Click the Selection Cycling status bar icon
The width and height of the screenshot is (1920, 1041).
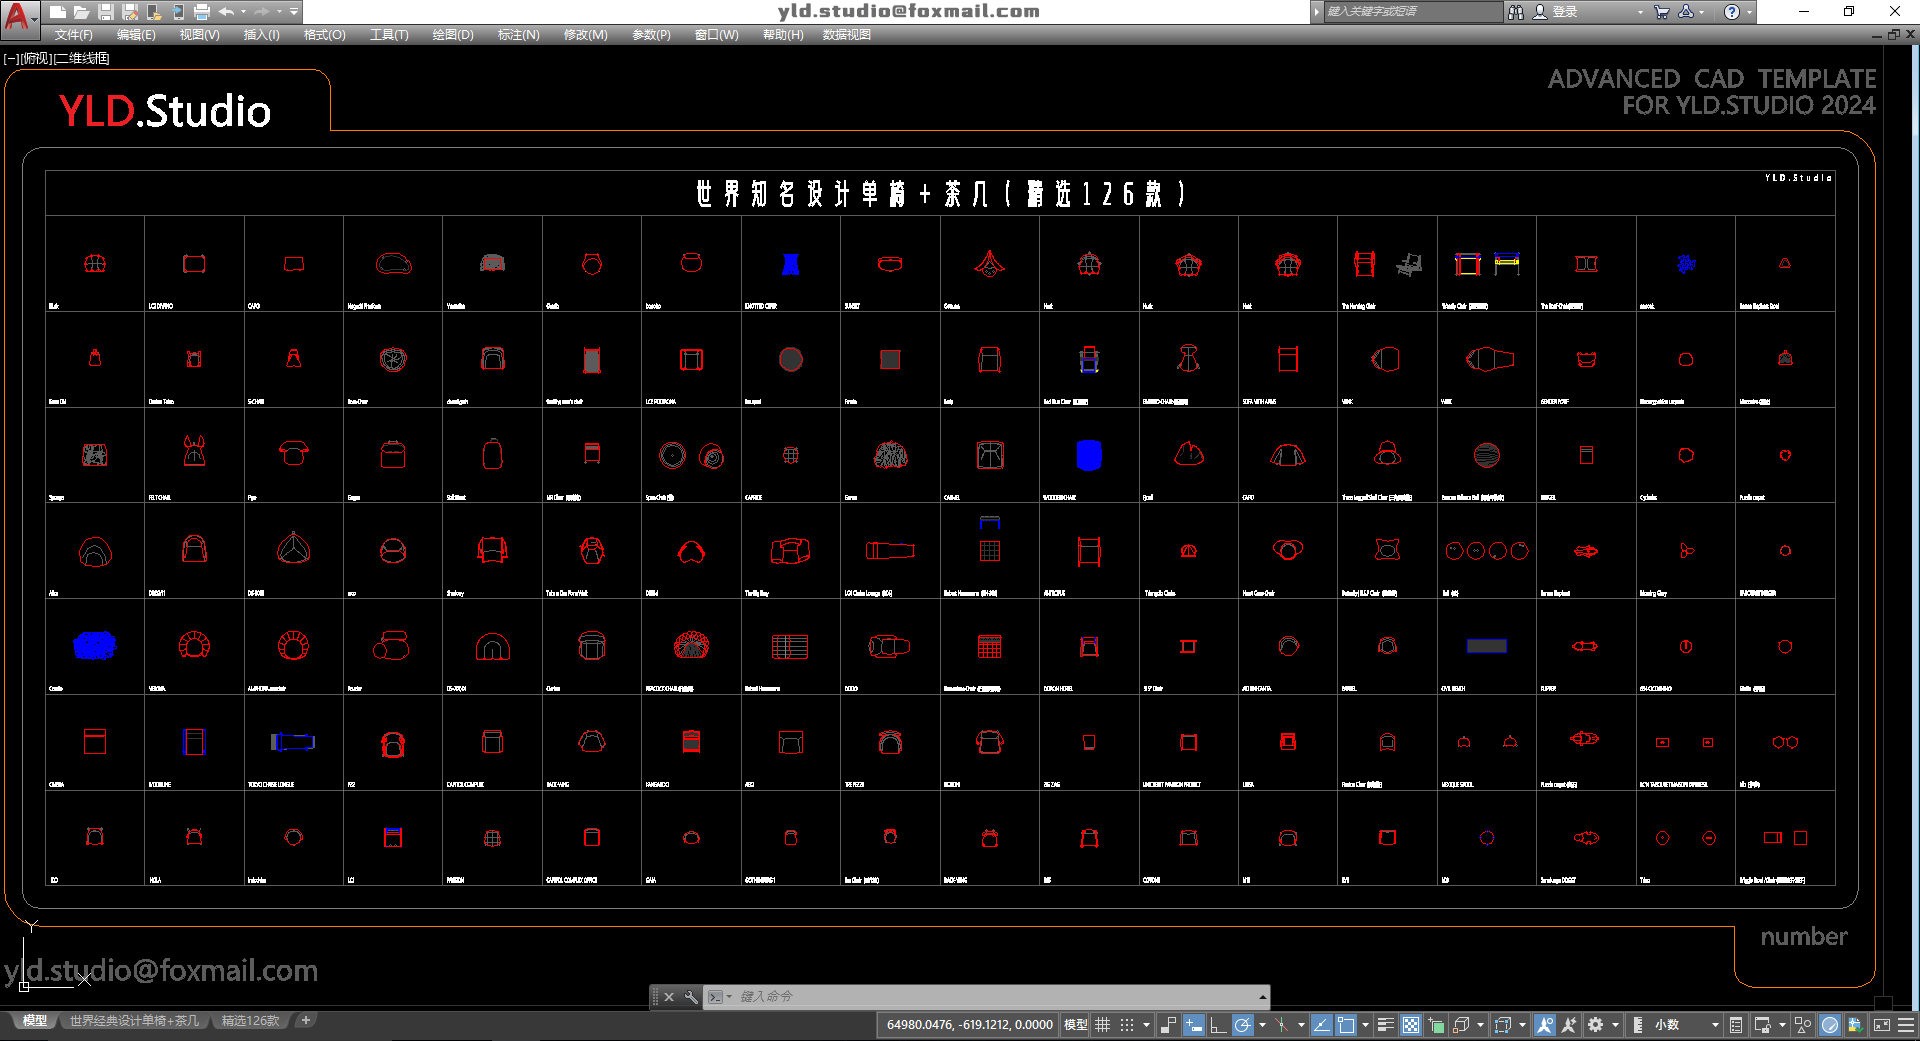[1436, 1025]
